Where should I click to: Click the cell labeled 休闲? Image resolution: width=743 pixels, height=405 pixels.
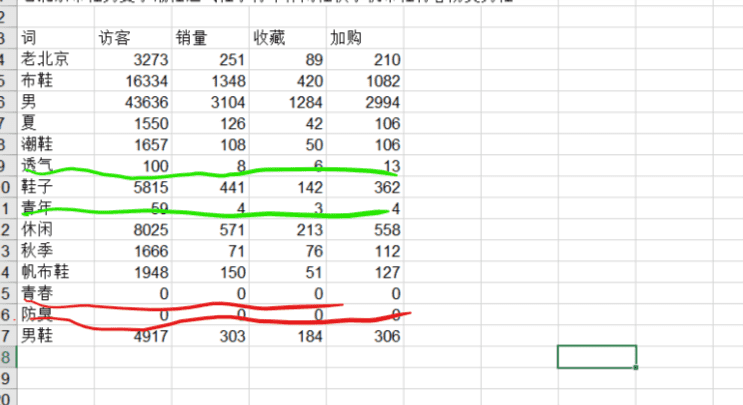pyautogui.click(x=56, y=230)
